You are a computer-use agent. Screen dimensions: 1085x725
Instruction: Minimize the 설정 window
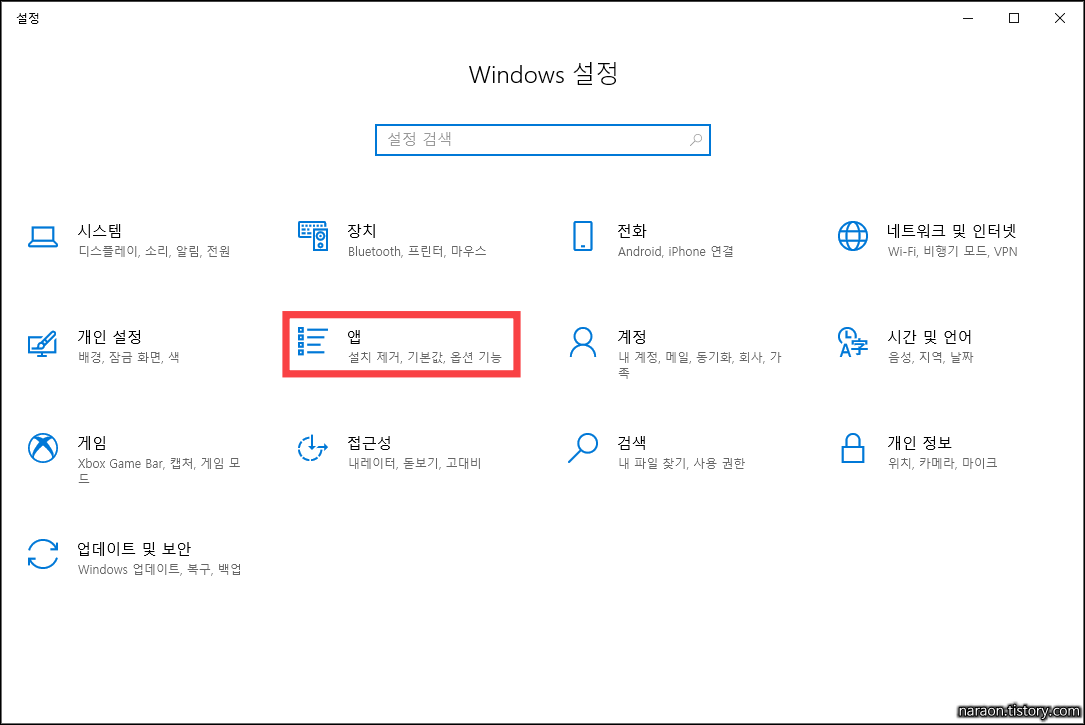coord(968,19)
